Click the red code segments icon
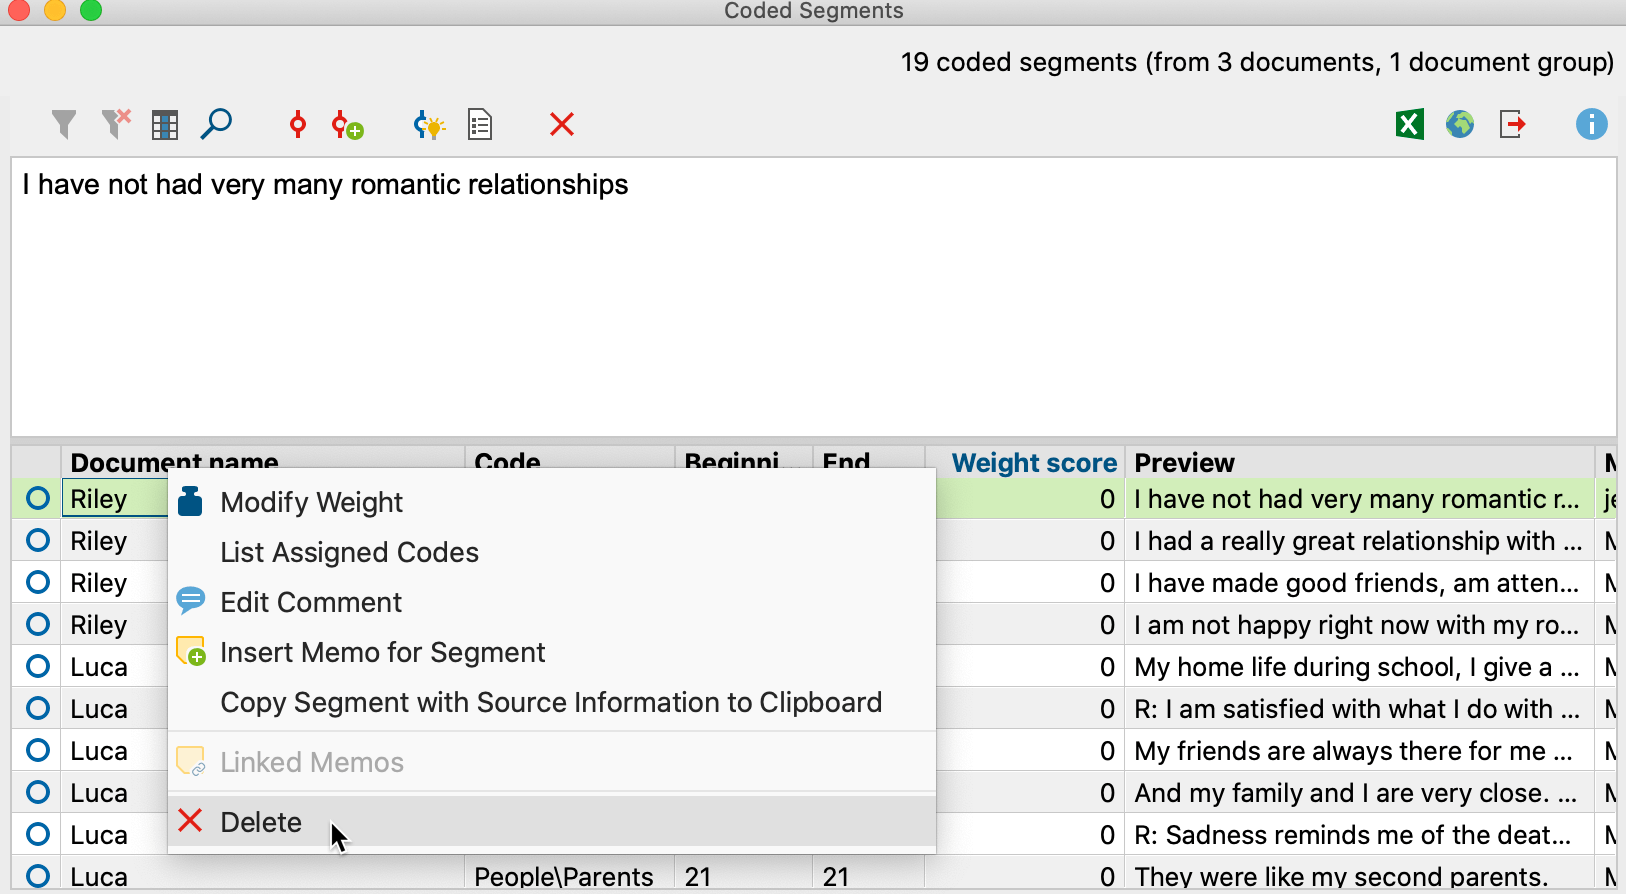Viewport: 1626px width, 894px height. [x=297, y=125]
